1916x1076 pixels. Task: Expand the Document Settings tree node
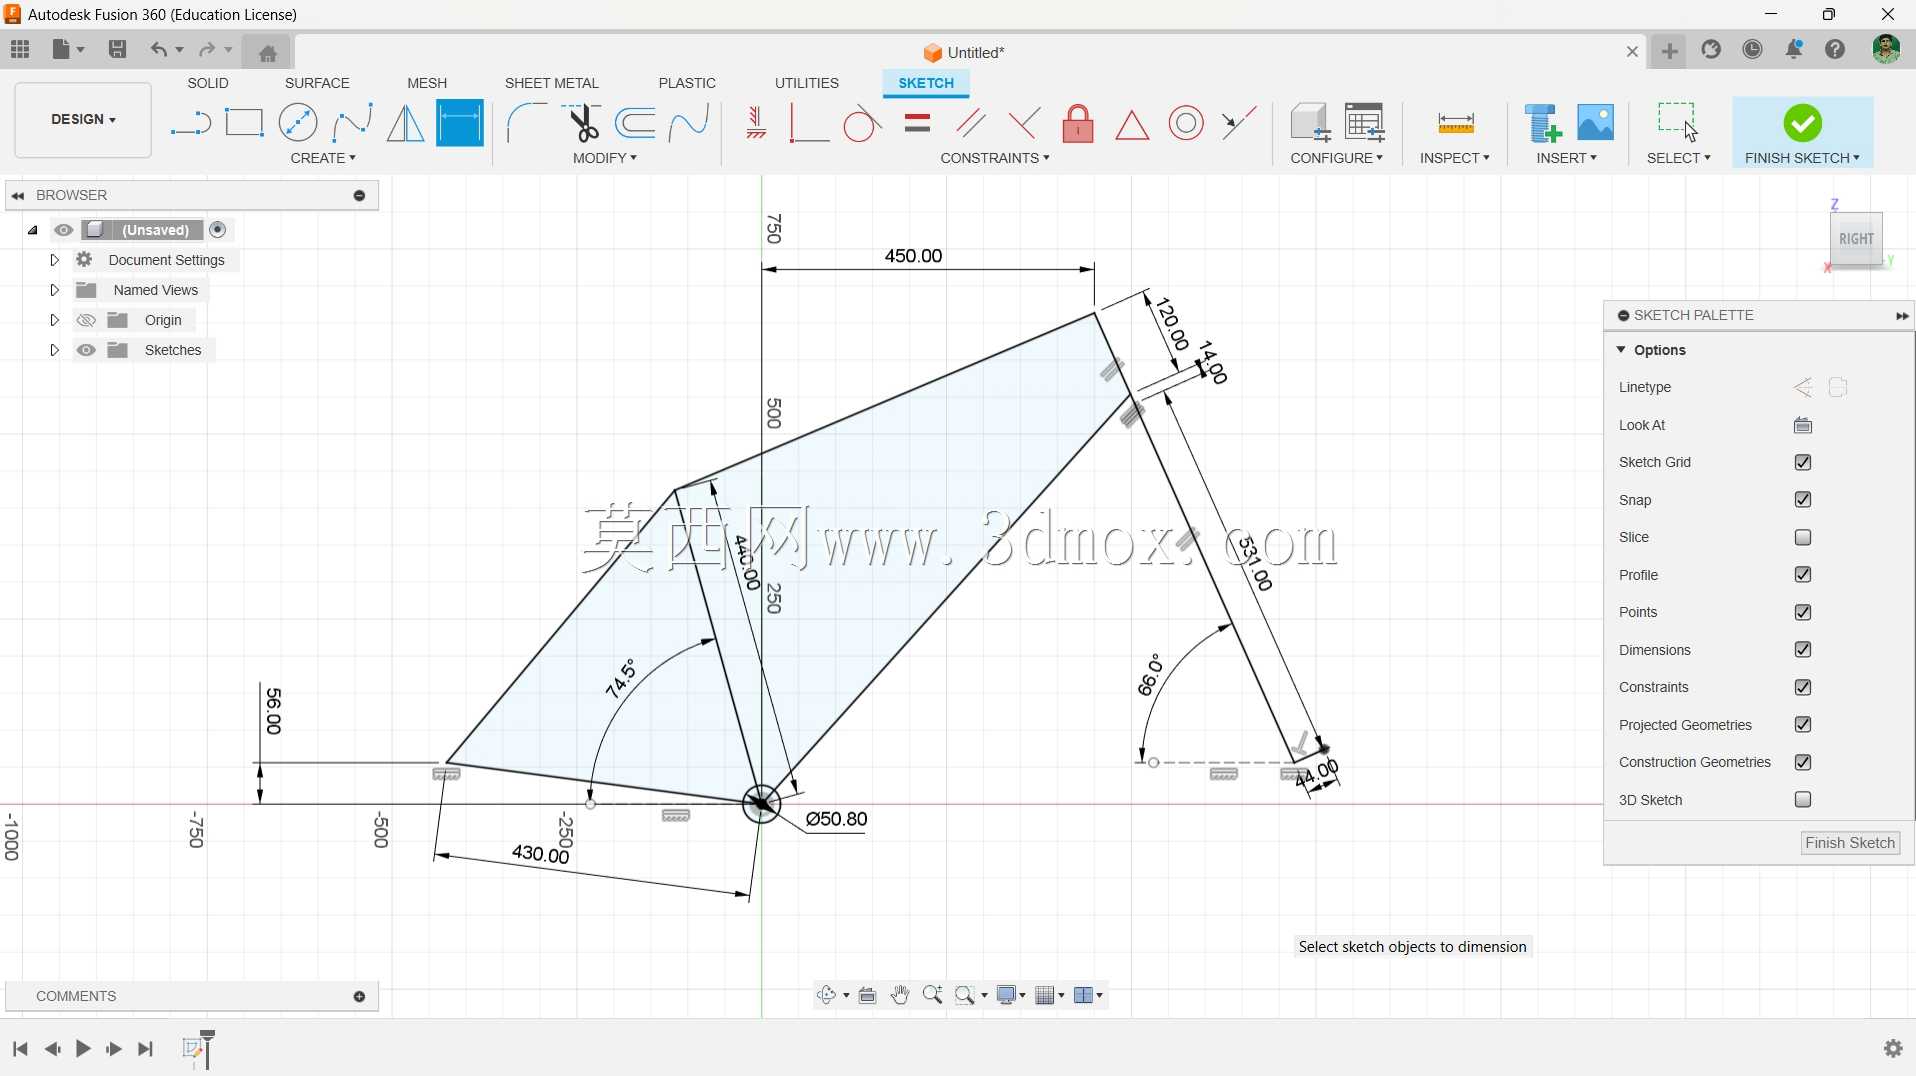pyautogui.click(x=54, y=260)
